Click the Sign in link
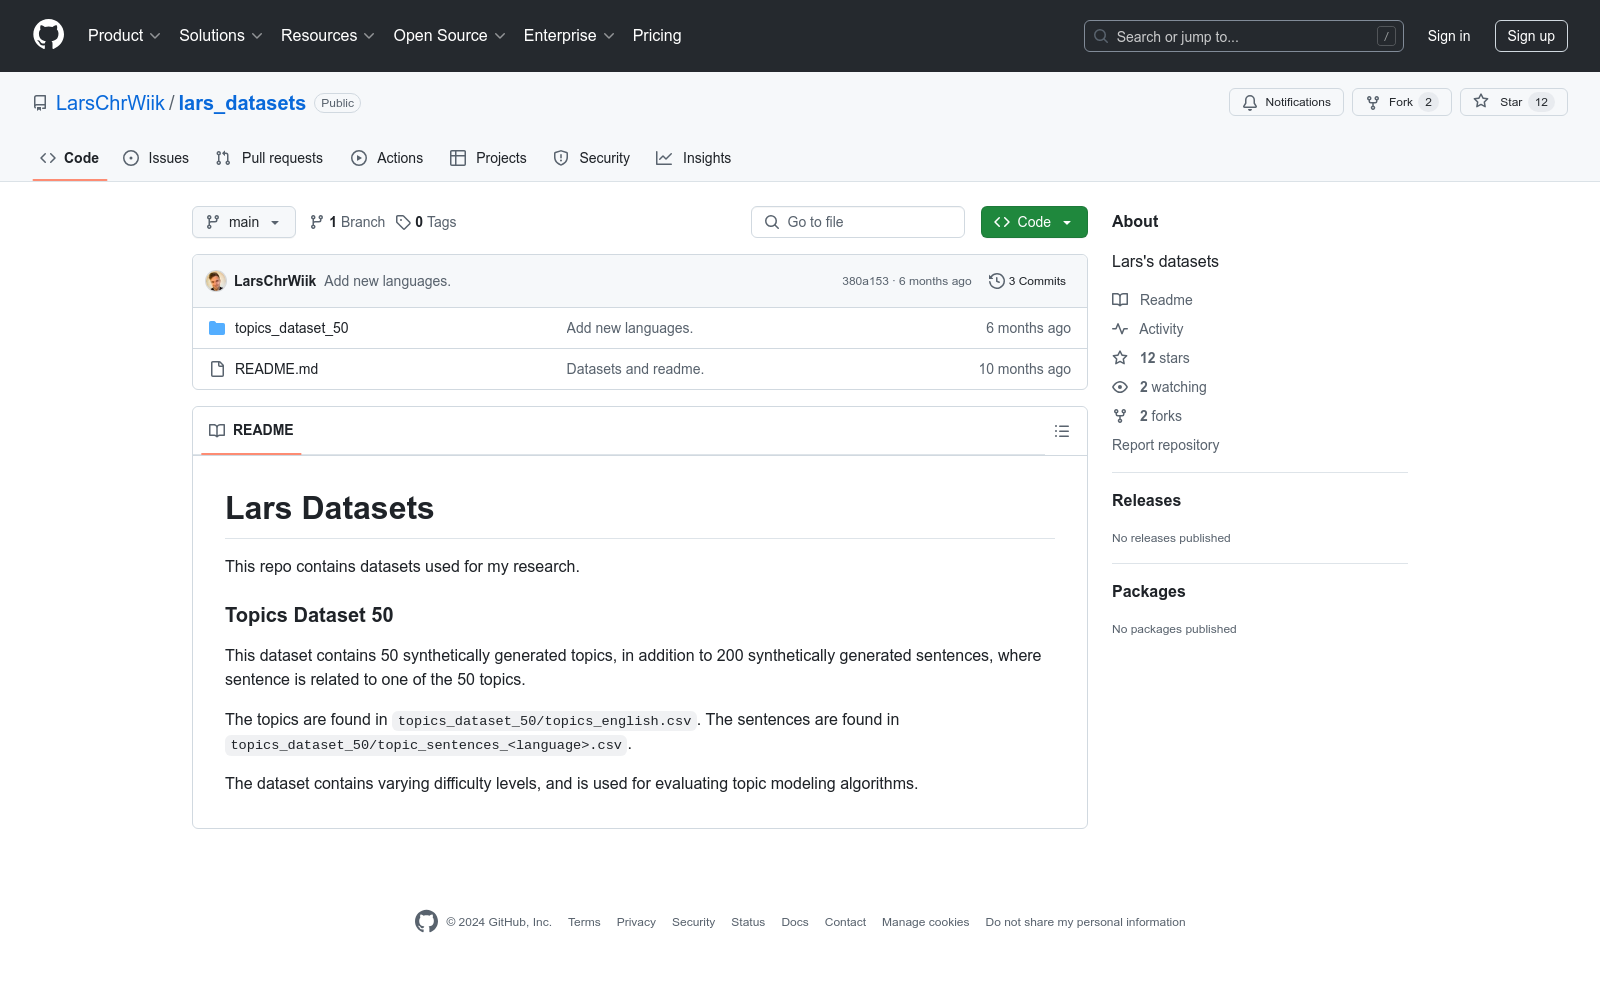1600x1000 pixels. tap(1449, 36)
